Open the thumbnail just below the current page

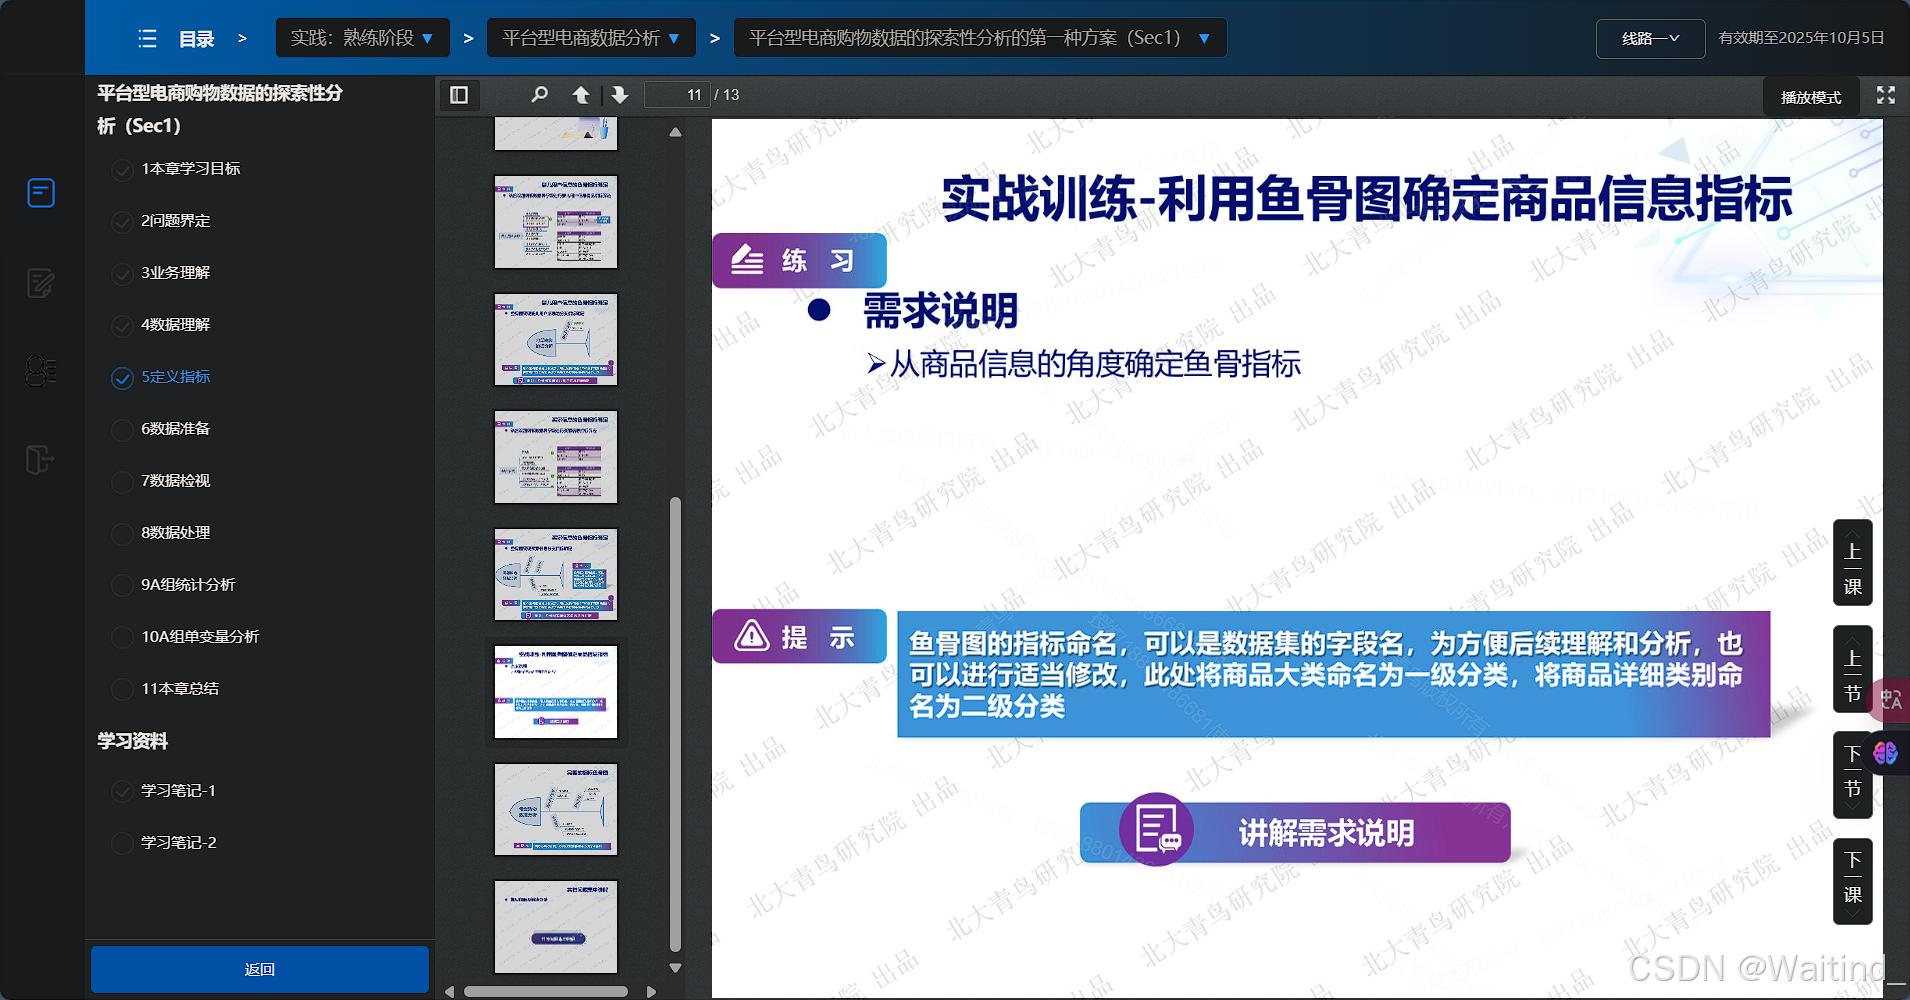point(556,810)
